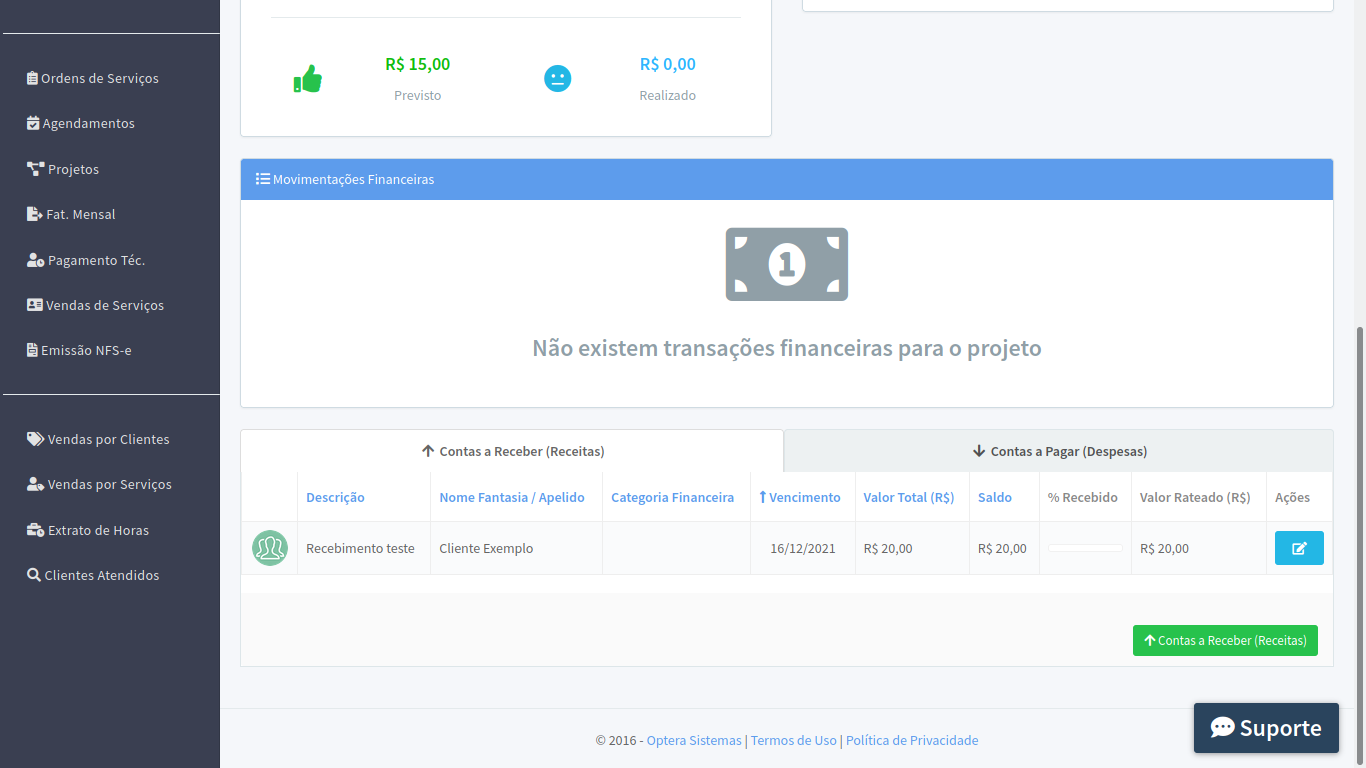Select Contas a Receber (Receitas) tab
This screenshot has height=768, width=1366.
512,451
